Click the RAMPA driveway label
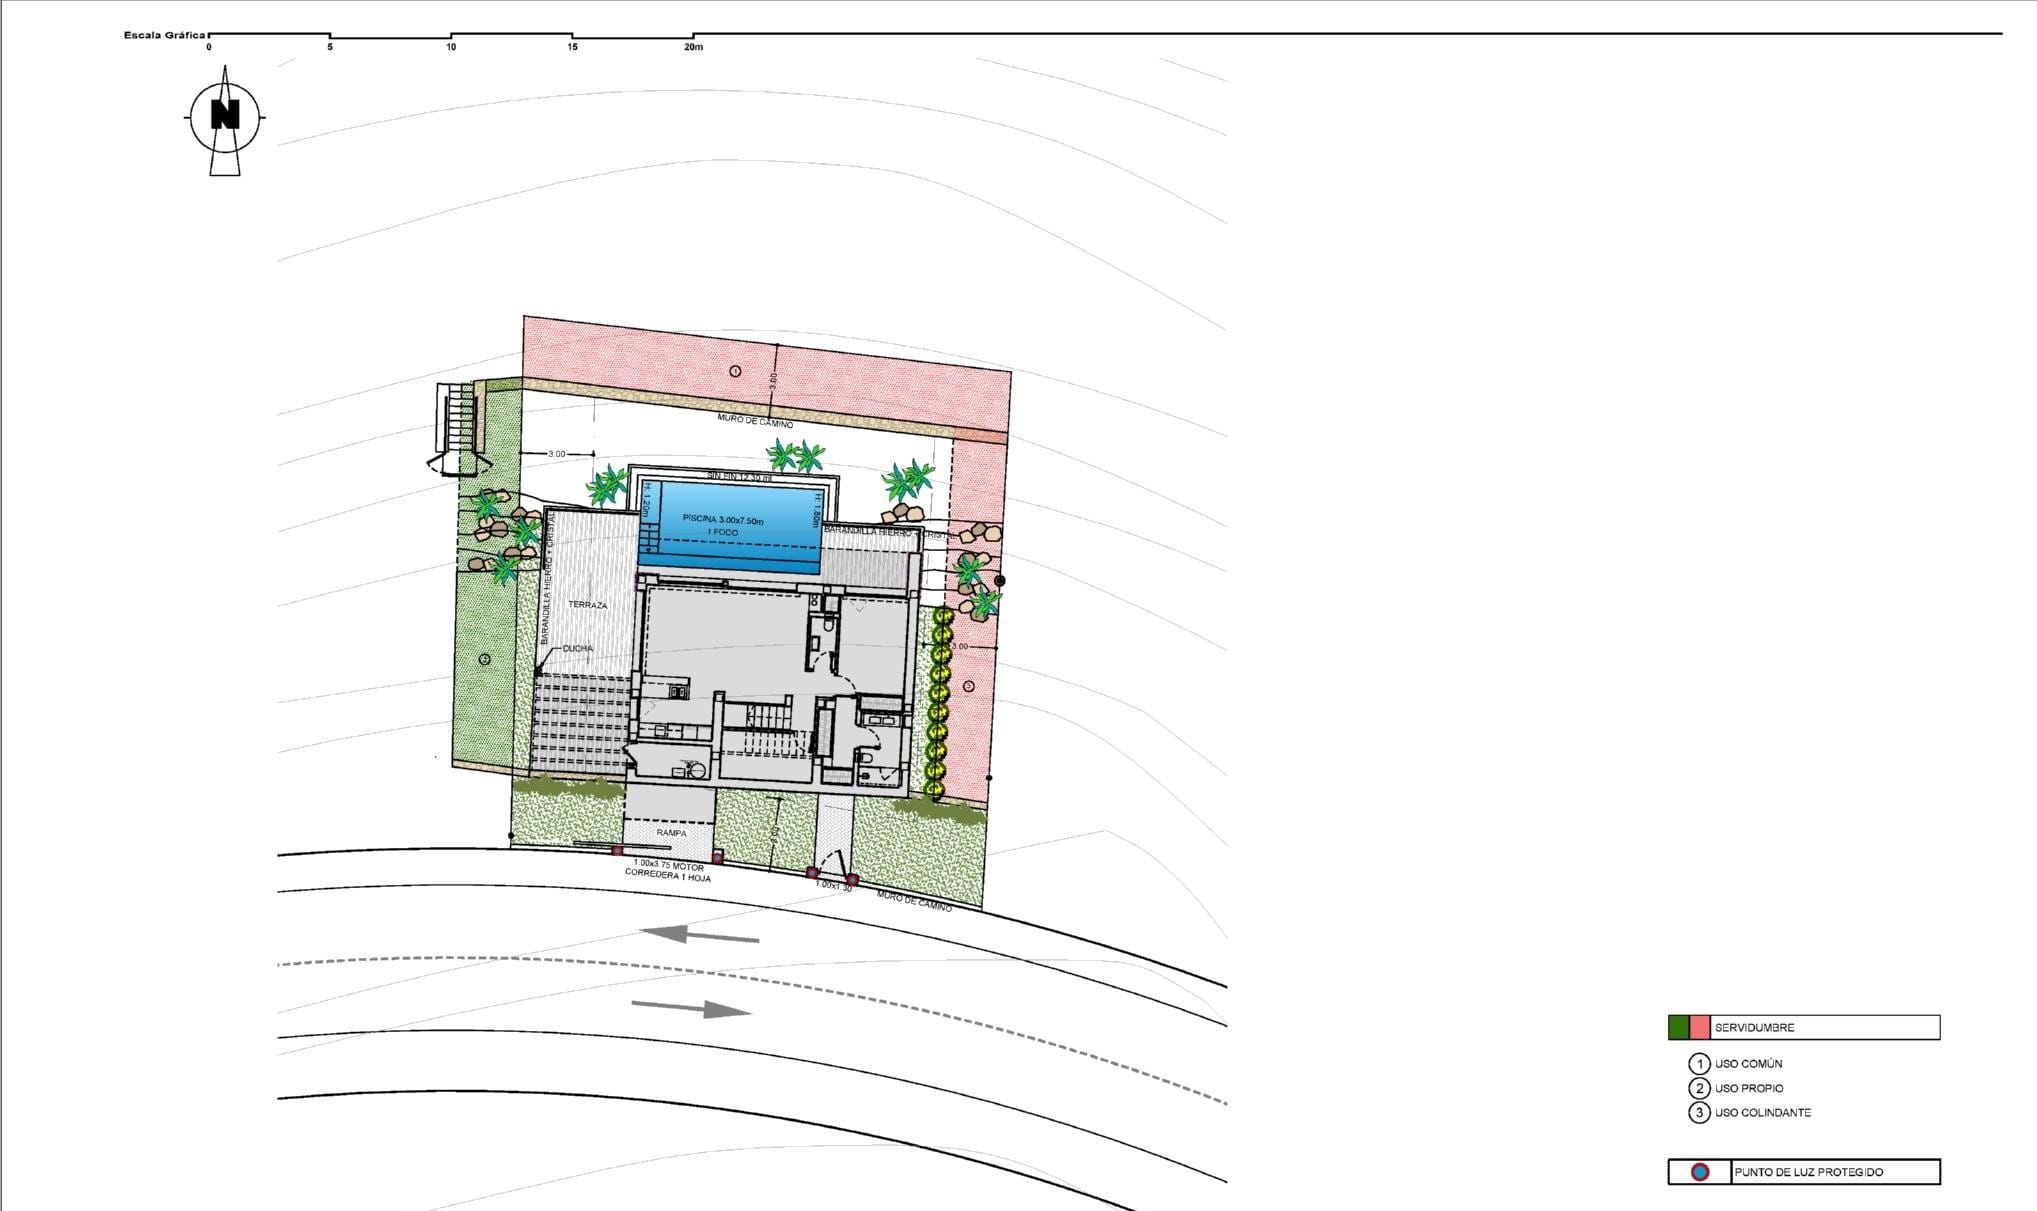The width and height of the screenshot is (2037, 1211). tap(671, 833)
